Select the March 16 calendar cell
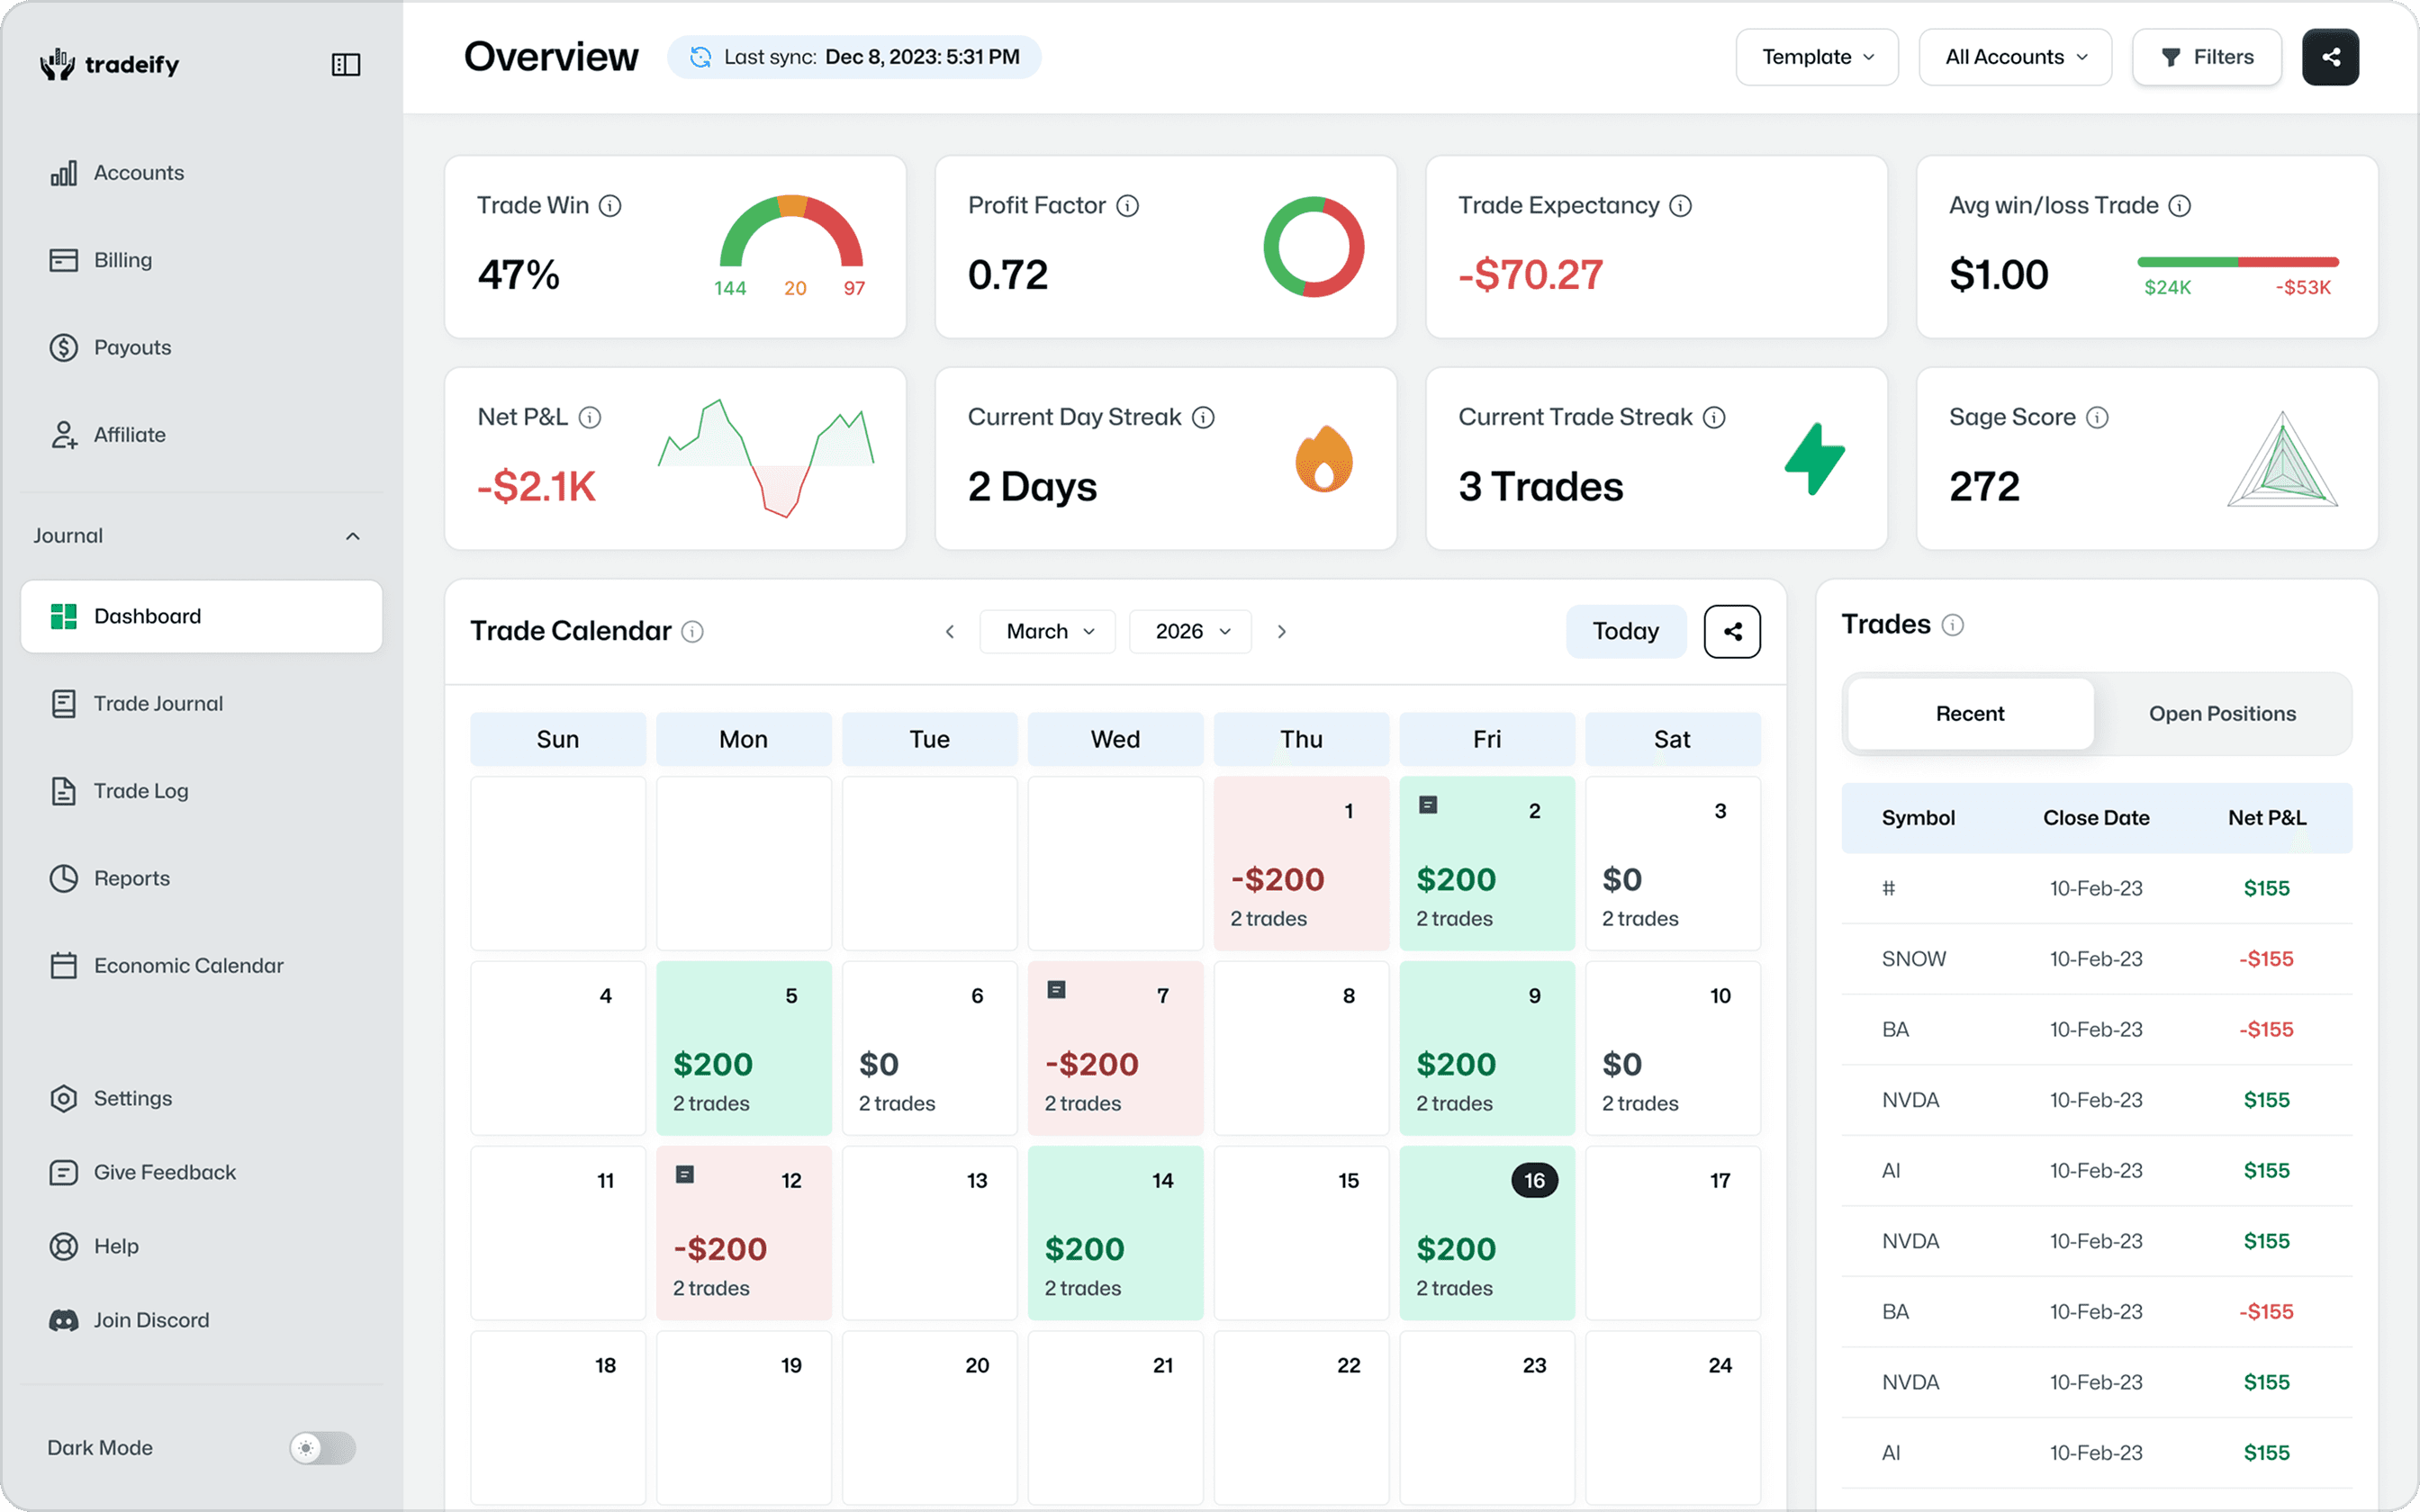The image size is (2420, 1512). 1486,1232
